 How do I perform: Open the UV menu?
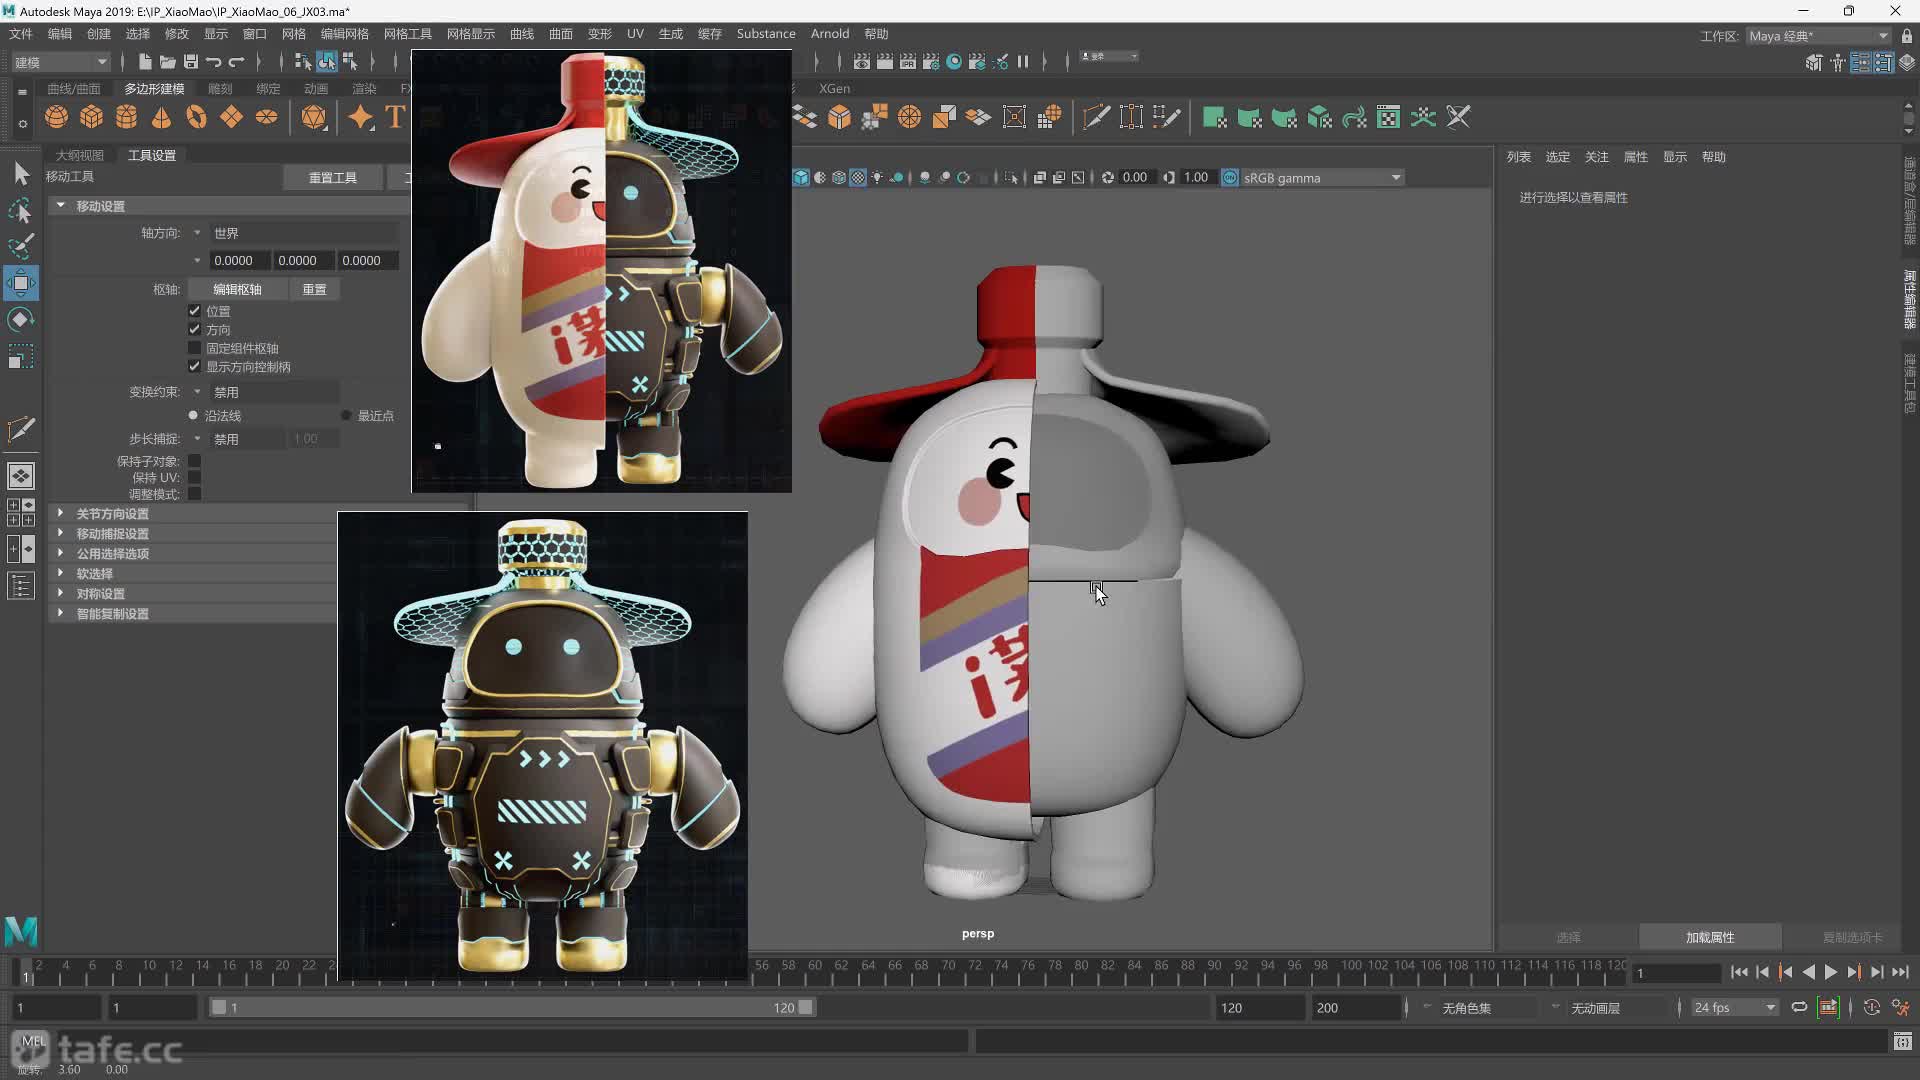pos(635,33)
